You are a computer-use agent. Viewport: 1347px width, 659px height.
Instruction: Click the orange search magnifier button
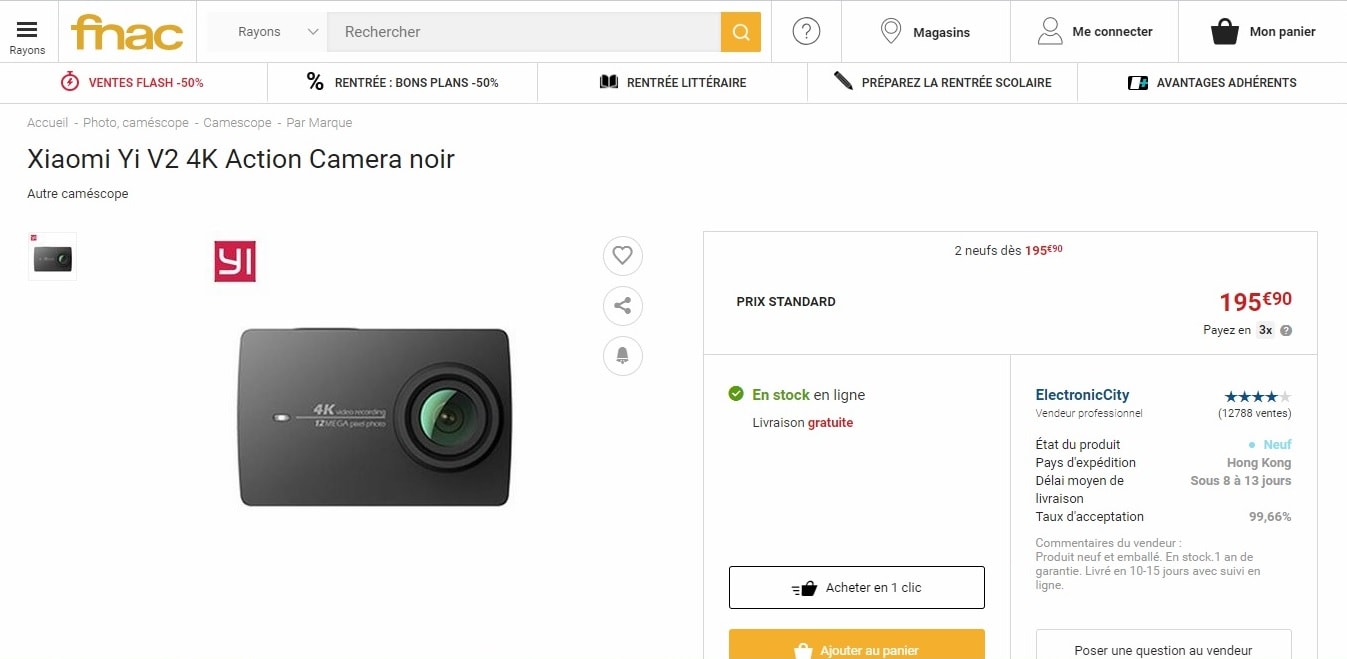pos(741,32)
